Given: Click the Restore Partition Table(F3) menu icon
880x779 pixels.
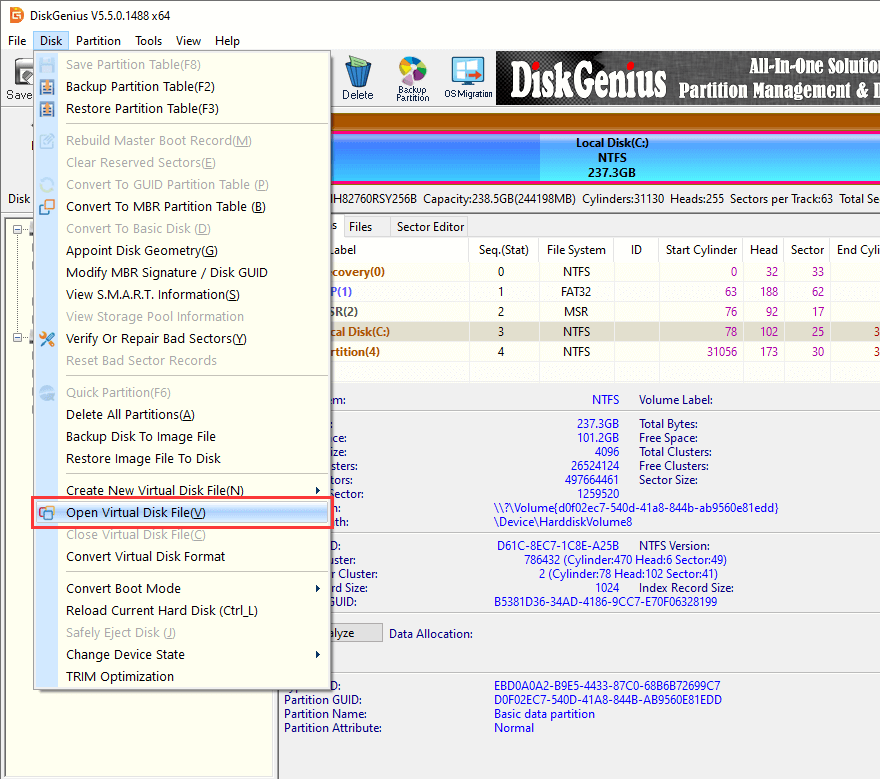Looking at the screenshot, I should (47, 109).
